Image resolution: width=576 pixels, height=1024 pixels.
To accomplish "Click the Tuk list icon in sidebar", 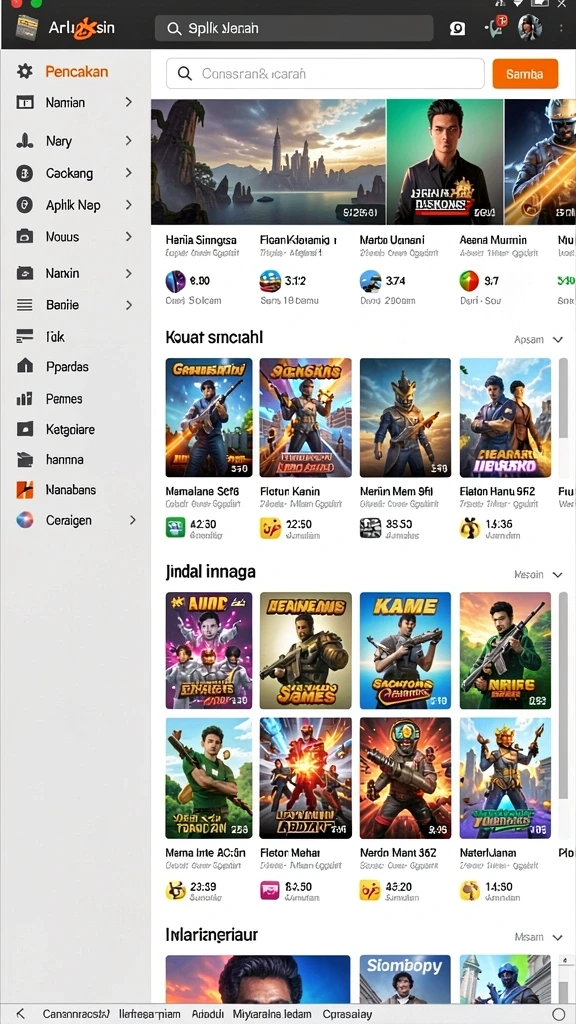I will click(25, 336).
